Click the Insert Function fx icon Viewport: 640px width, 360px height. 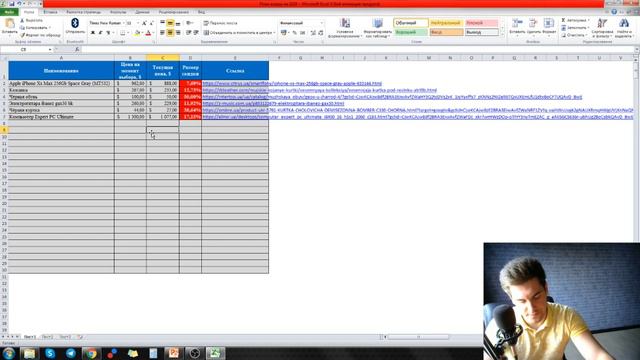point(77,49)
